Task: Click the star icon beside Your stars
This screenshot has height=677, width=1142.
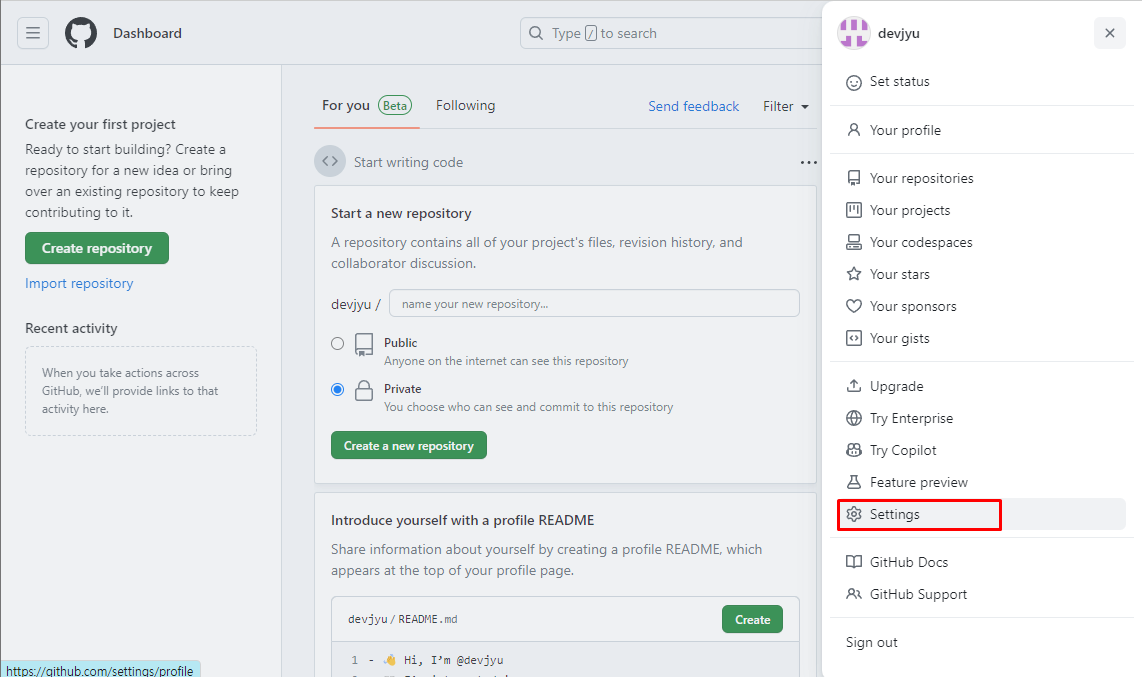Action: click(x=854, y=274)
